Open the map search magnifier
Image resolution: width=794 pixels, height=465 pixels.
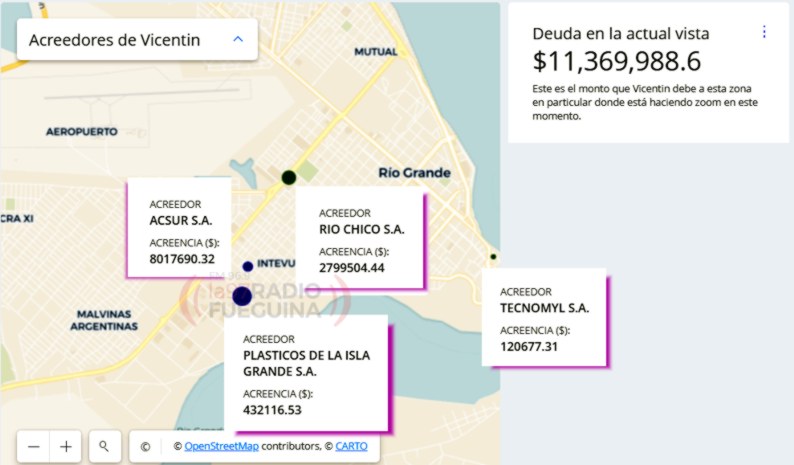pyautogui.click(x=104, y=446)
